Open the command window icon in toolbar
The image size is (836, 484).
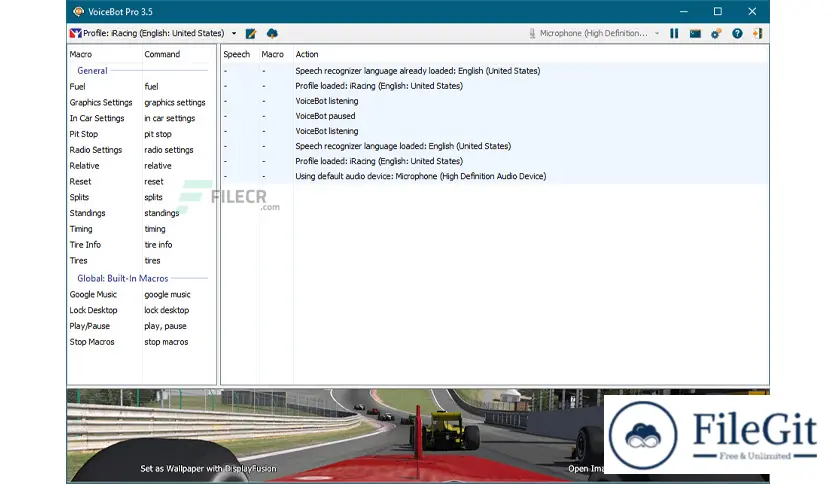695,34
